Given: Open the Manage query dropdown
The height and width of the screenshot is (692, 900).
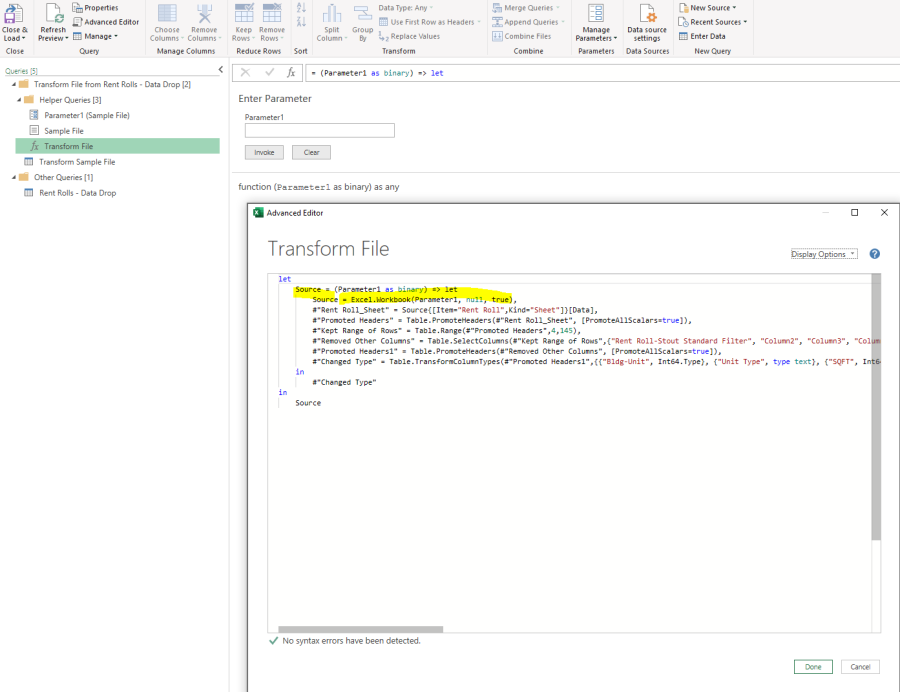Looking at the screenshot, I should coord(95,36).
